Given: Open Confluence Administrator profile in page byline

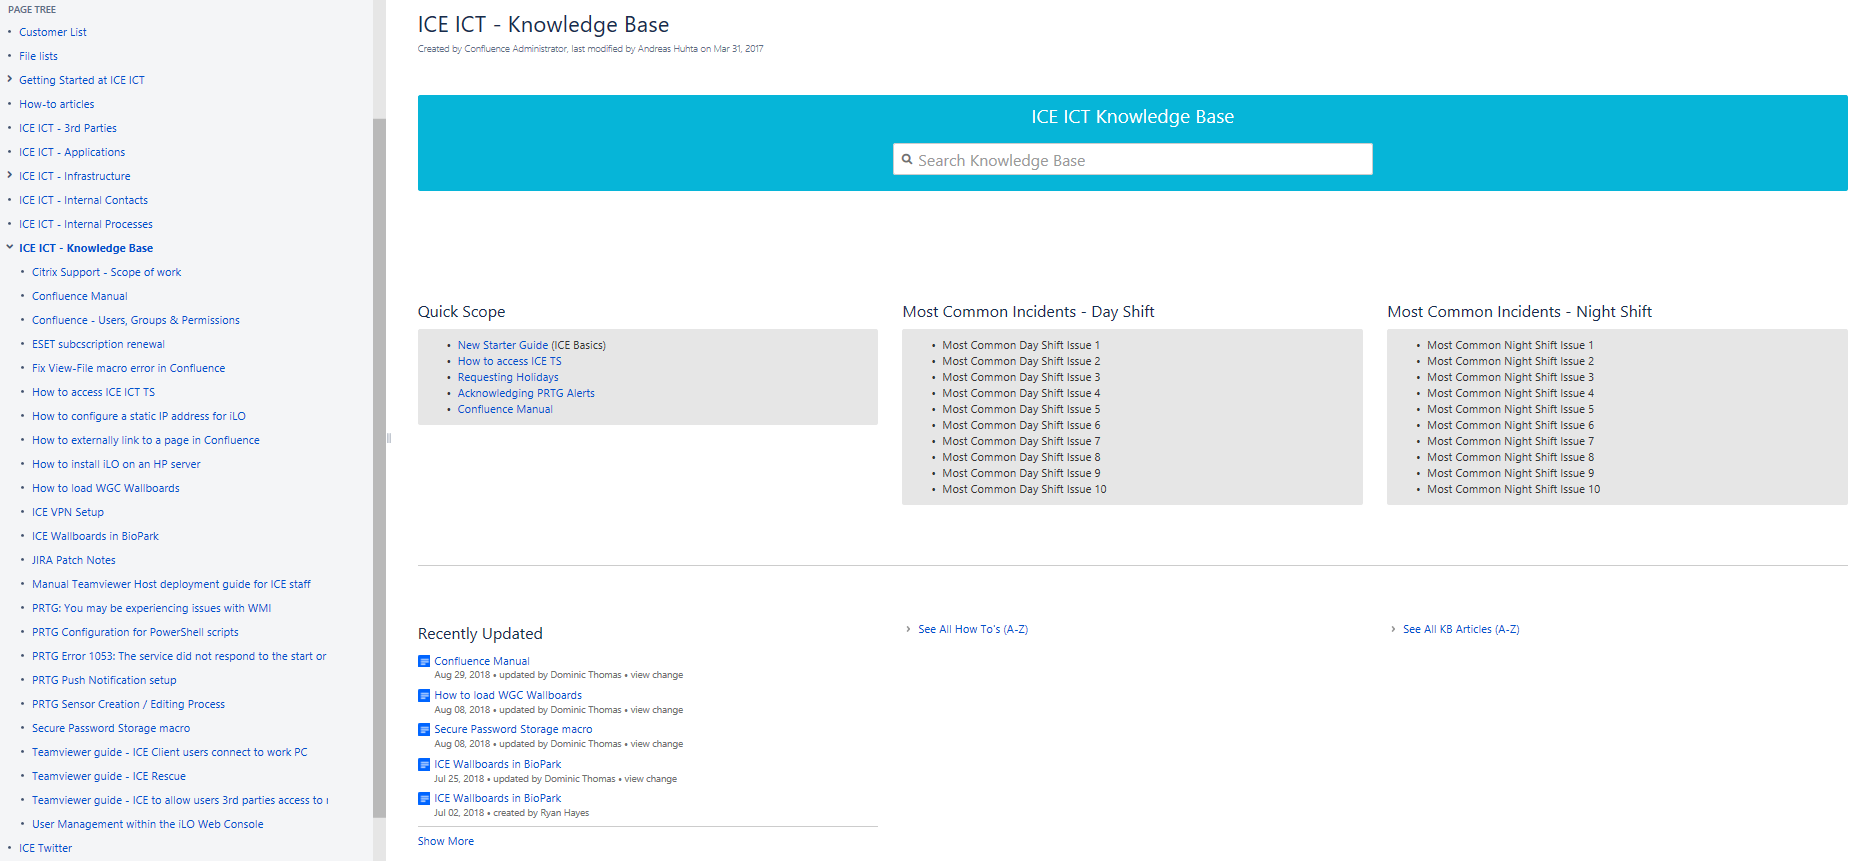Looking at the screenshot, I should point(516,49).
